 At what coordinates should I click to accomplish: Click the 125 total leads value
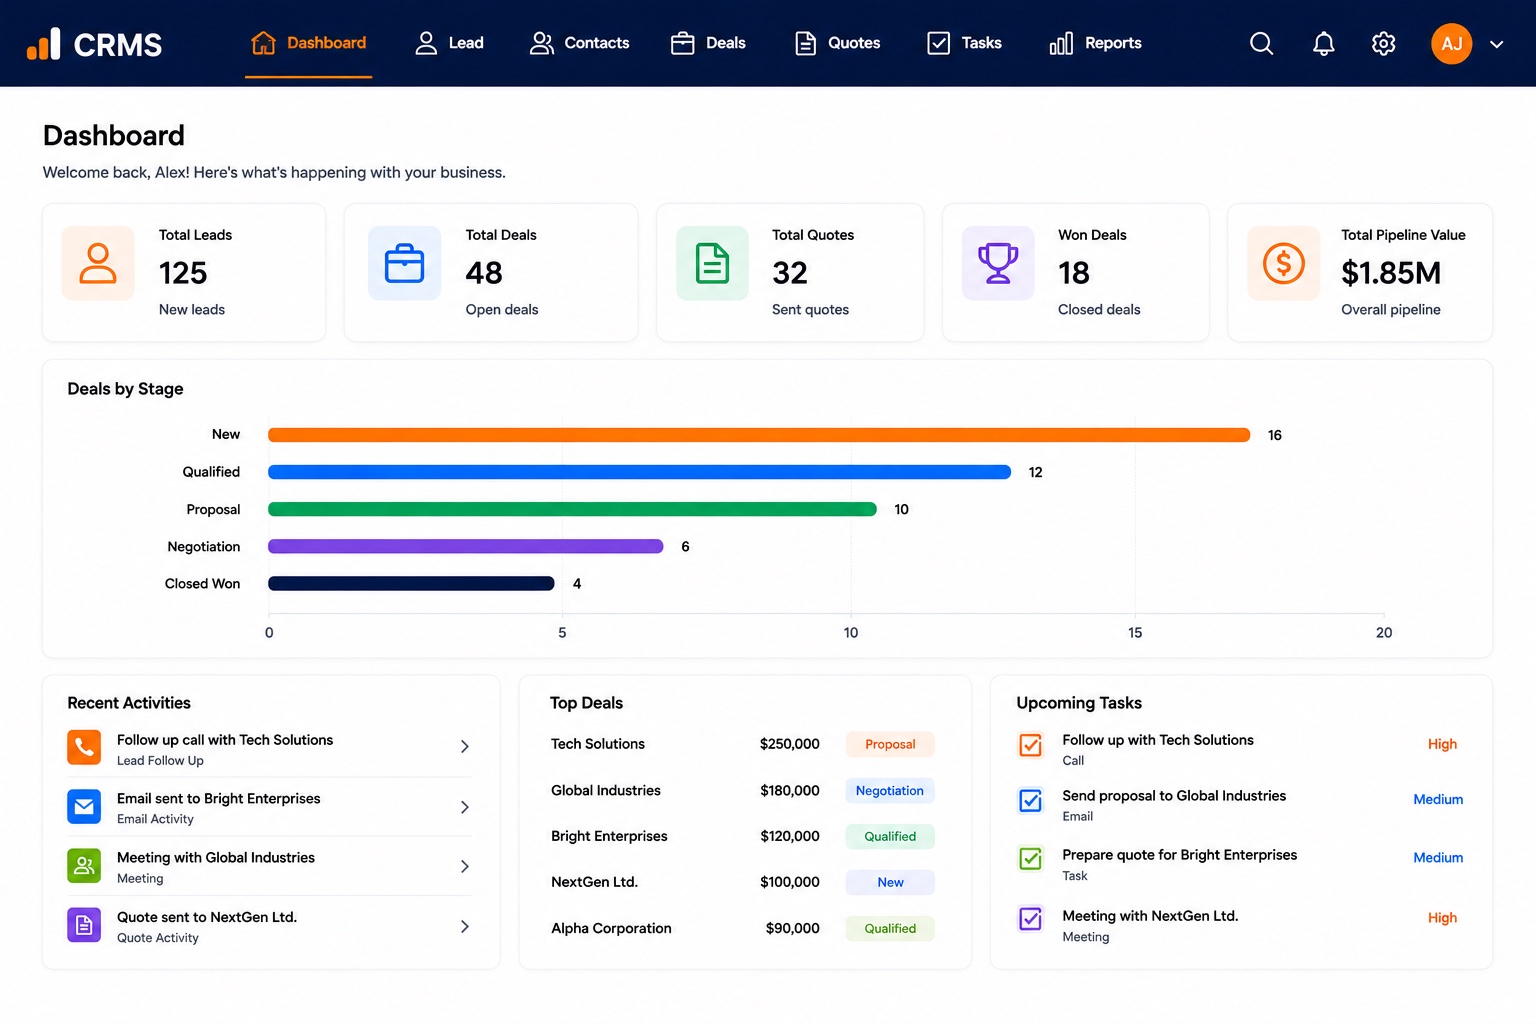pos(183,272)
